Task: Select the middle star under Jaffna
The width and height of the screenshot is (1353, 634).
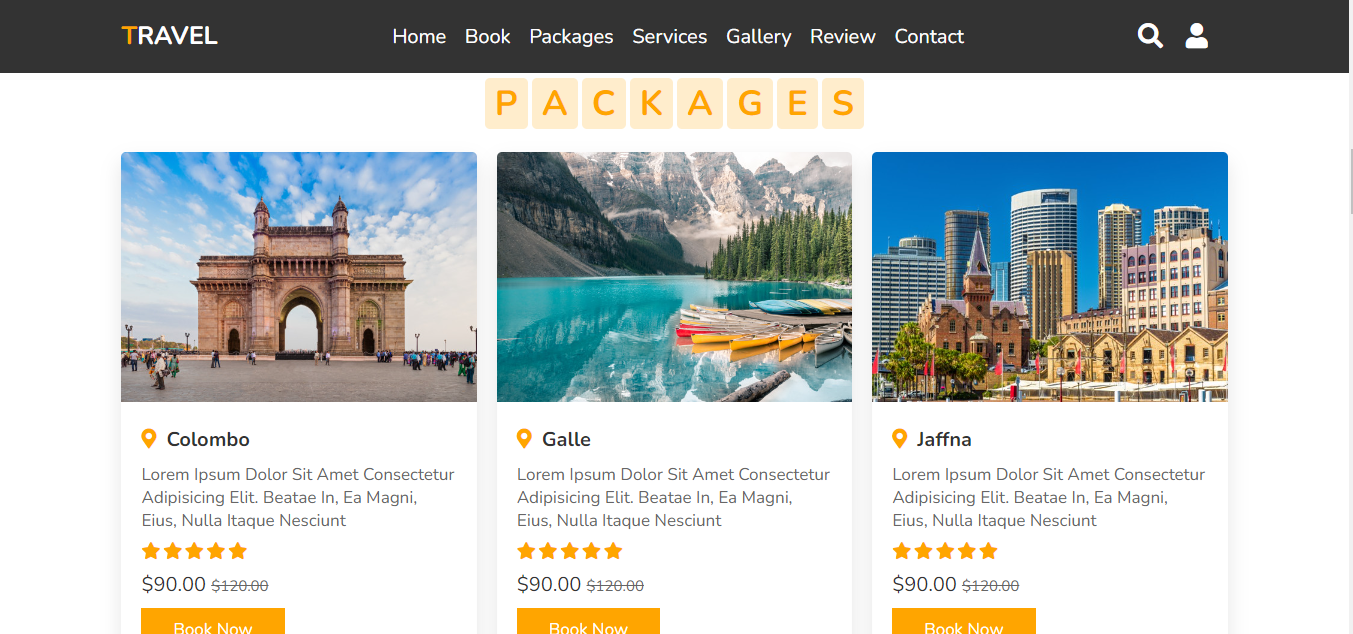Action: pos(944,550)
